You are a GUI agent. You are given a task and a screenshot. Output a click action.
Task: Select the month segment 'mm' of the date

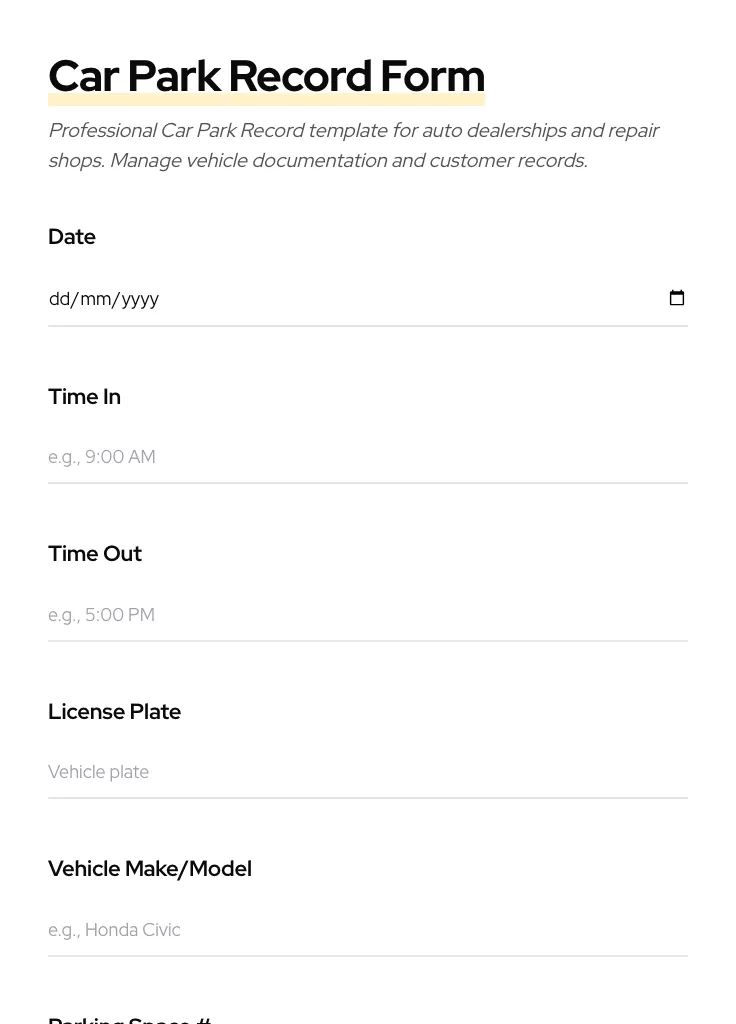(x=96, y=299)
